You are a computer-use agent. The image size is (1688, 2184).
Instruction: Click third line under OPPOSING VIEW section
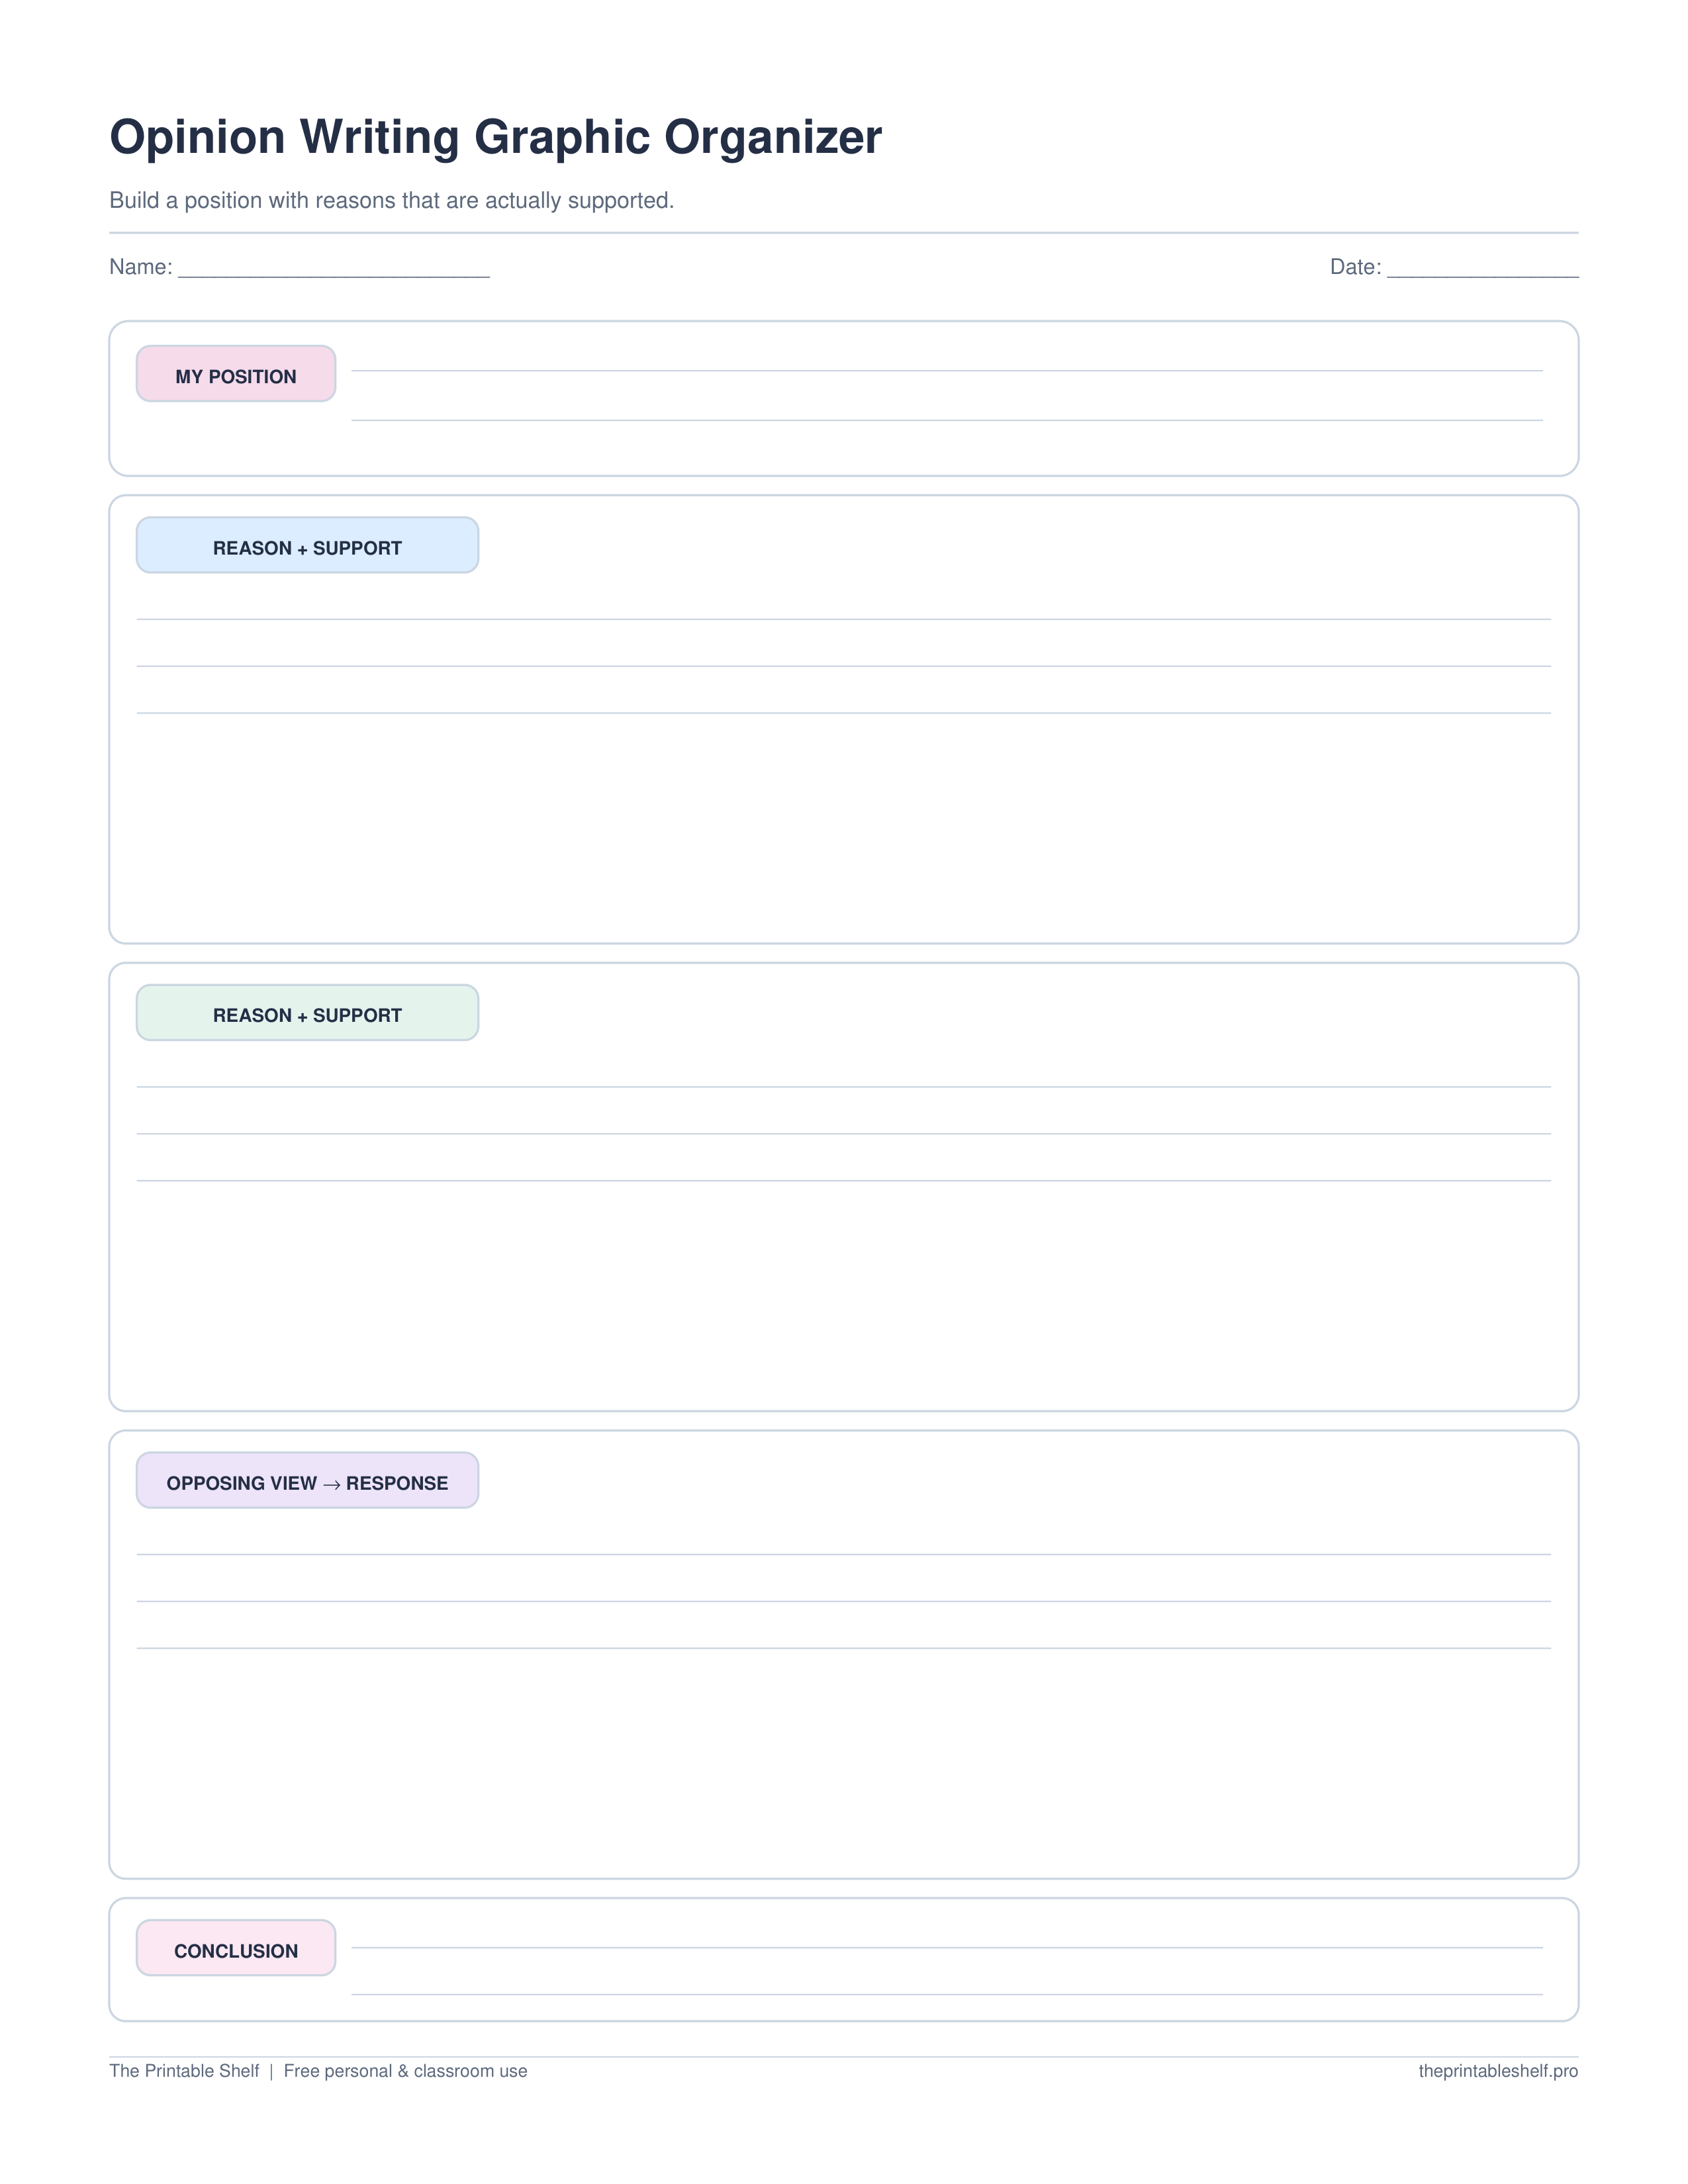point(843,1648)
